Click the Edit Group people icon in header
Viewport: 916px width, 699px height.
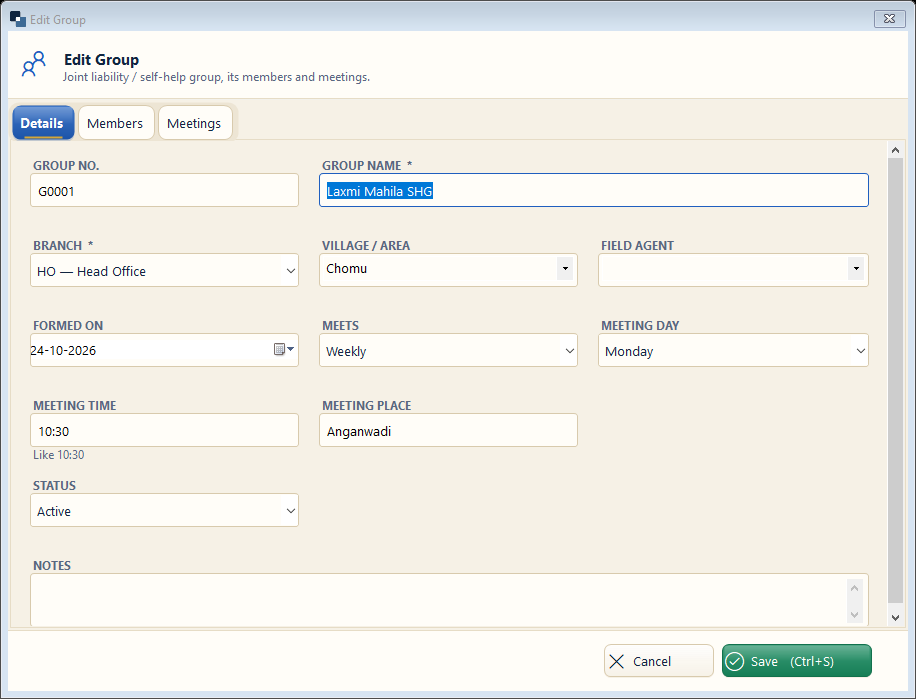34,64
